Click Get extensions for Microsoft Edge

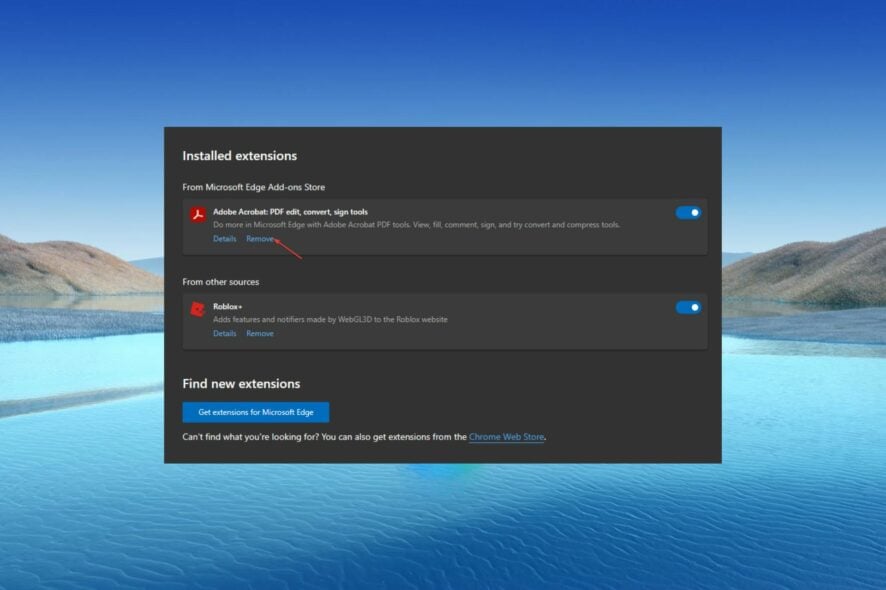255,411
